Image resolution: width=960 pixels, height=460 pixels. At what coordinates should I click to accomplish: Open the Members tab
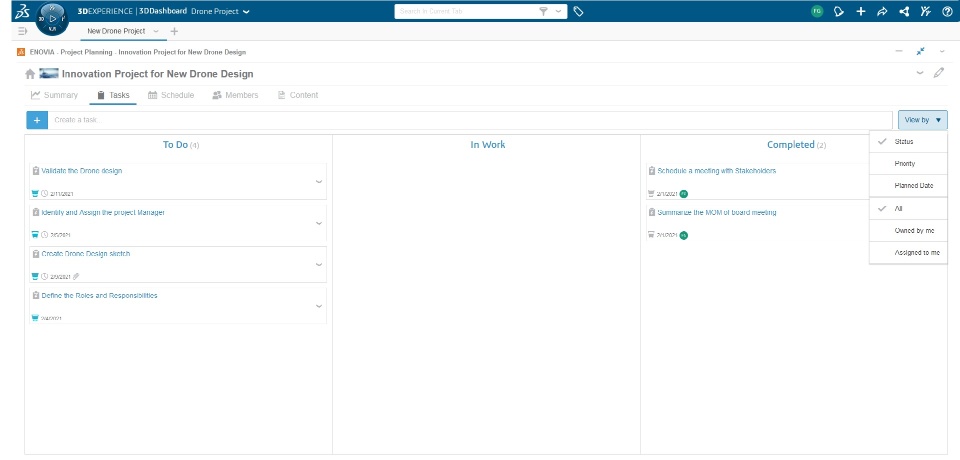coord(235,95)
